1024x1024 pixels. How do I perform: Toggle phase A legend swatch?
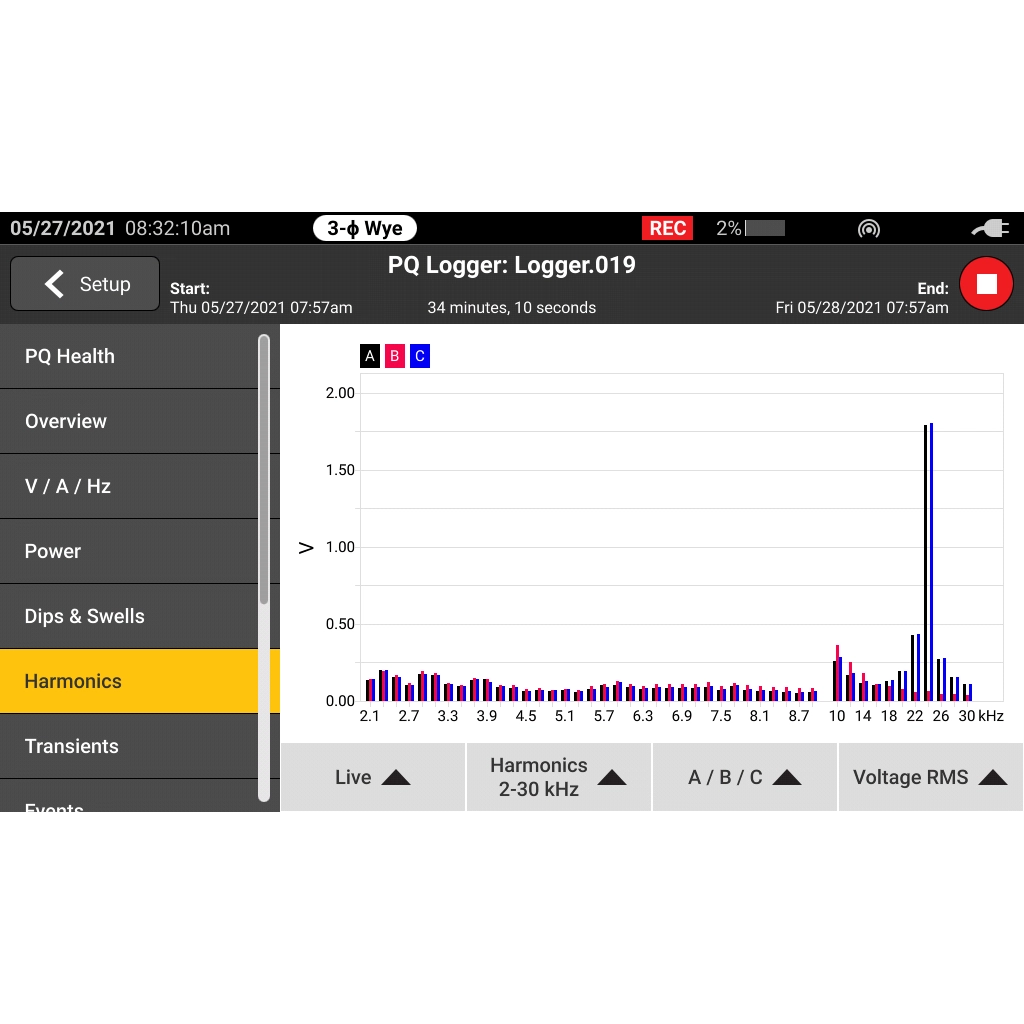click(x=370, y=356)
